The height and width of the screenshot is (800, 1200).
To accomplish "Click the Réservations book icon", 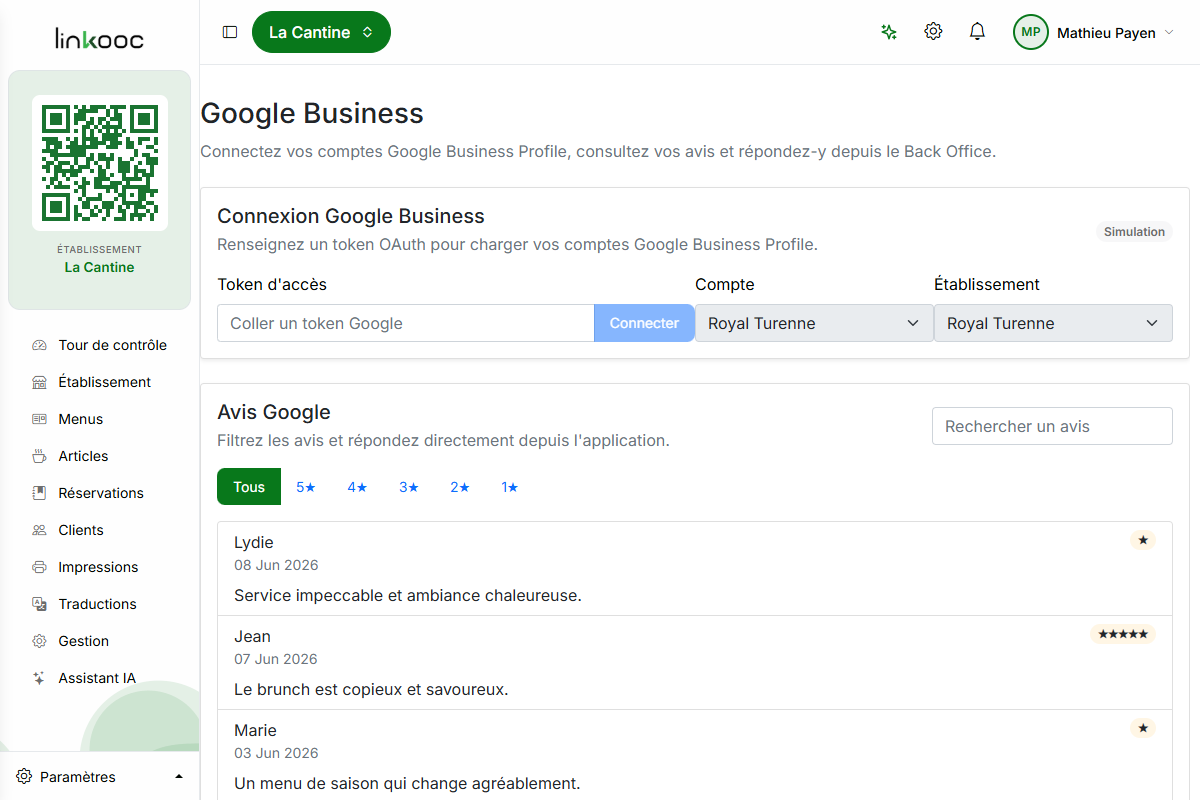I will [40, 493].
